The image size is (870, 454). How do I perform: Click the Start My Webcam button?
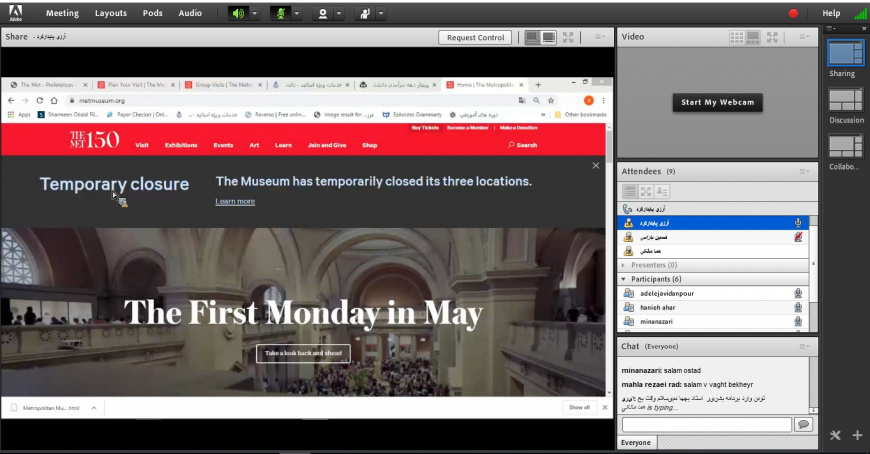[717, 102]
